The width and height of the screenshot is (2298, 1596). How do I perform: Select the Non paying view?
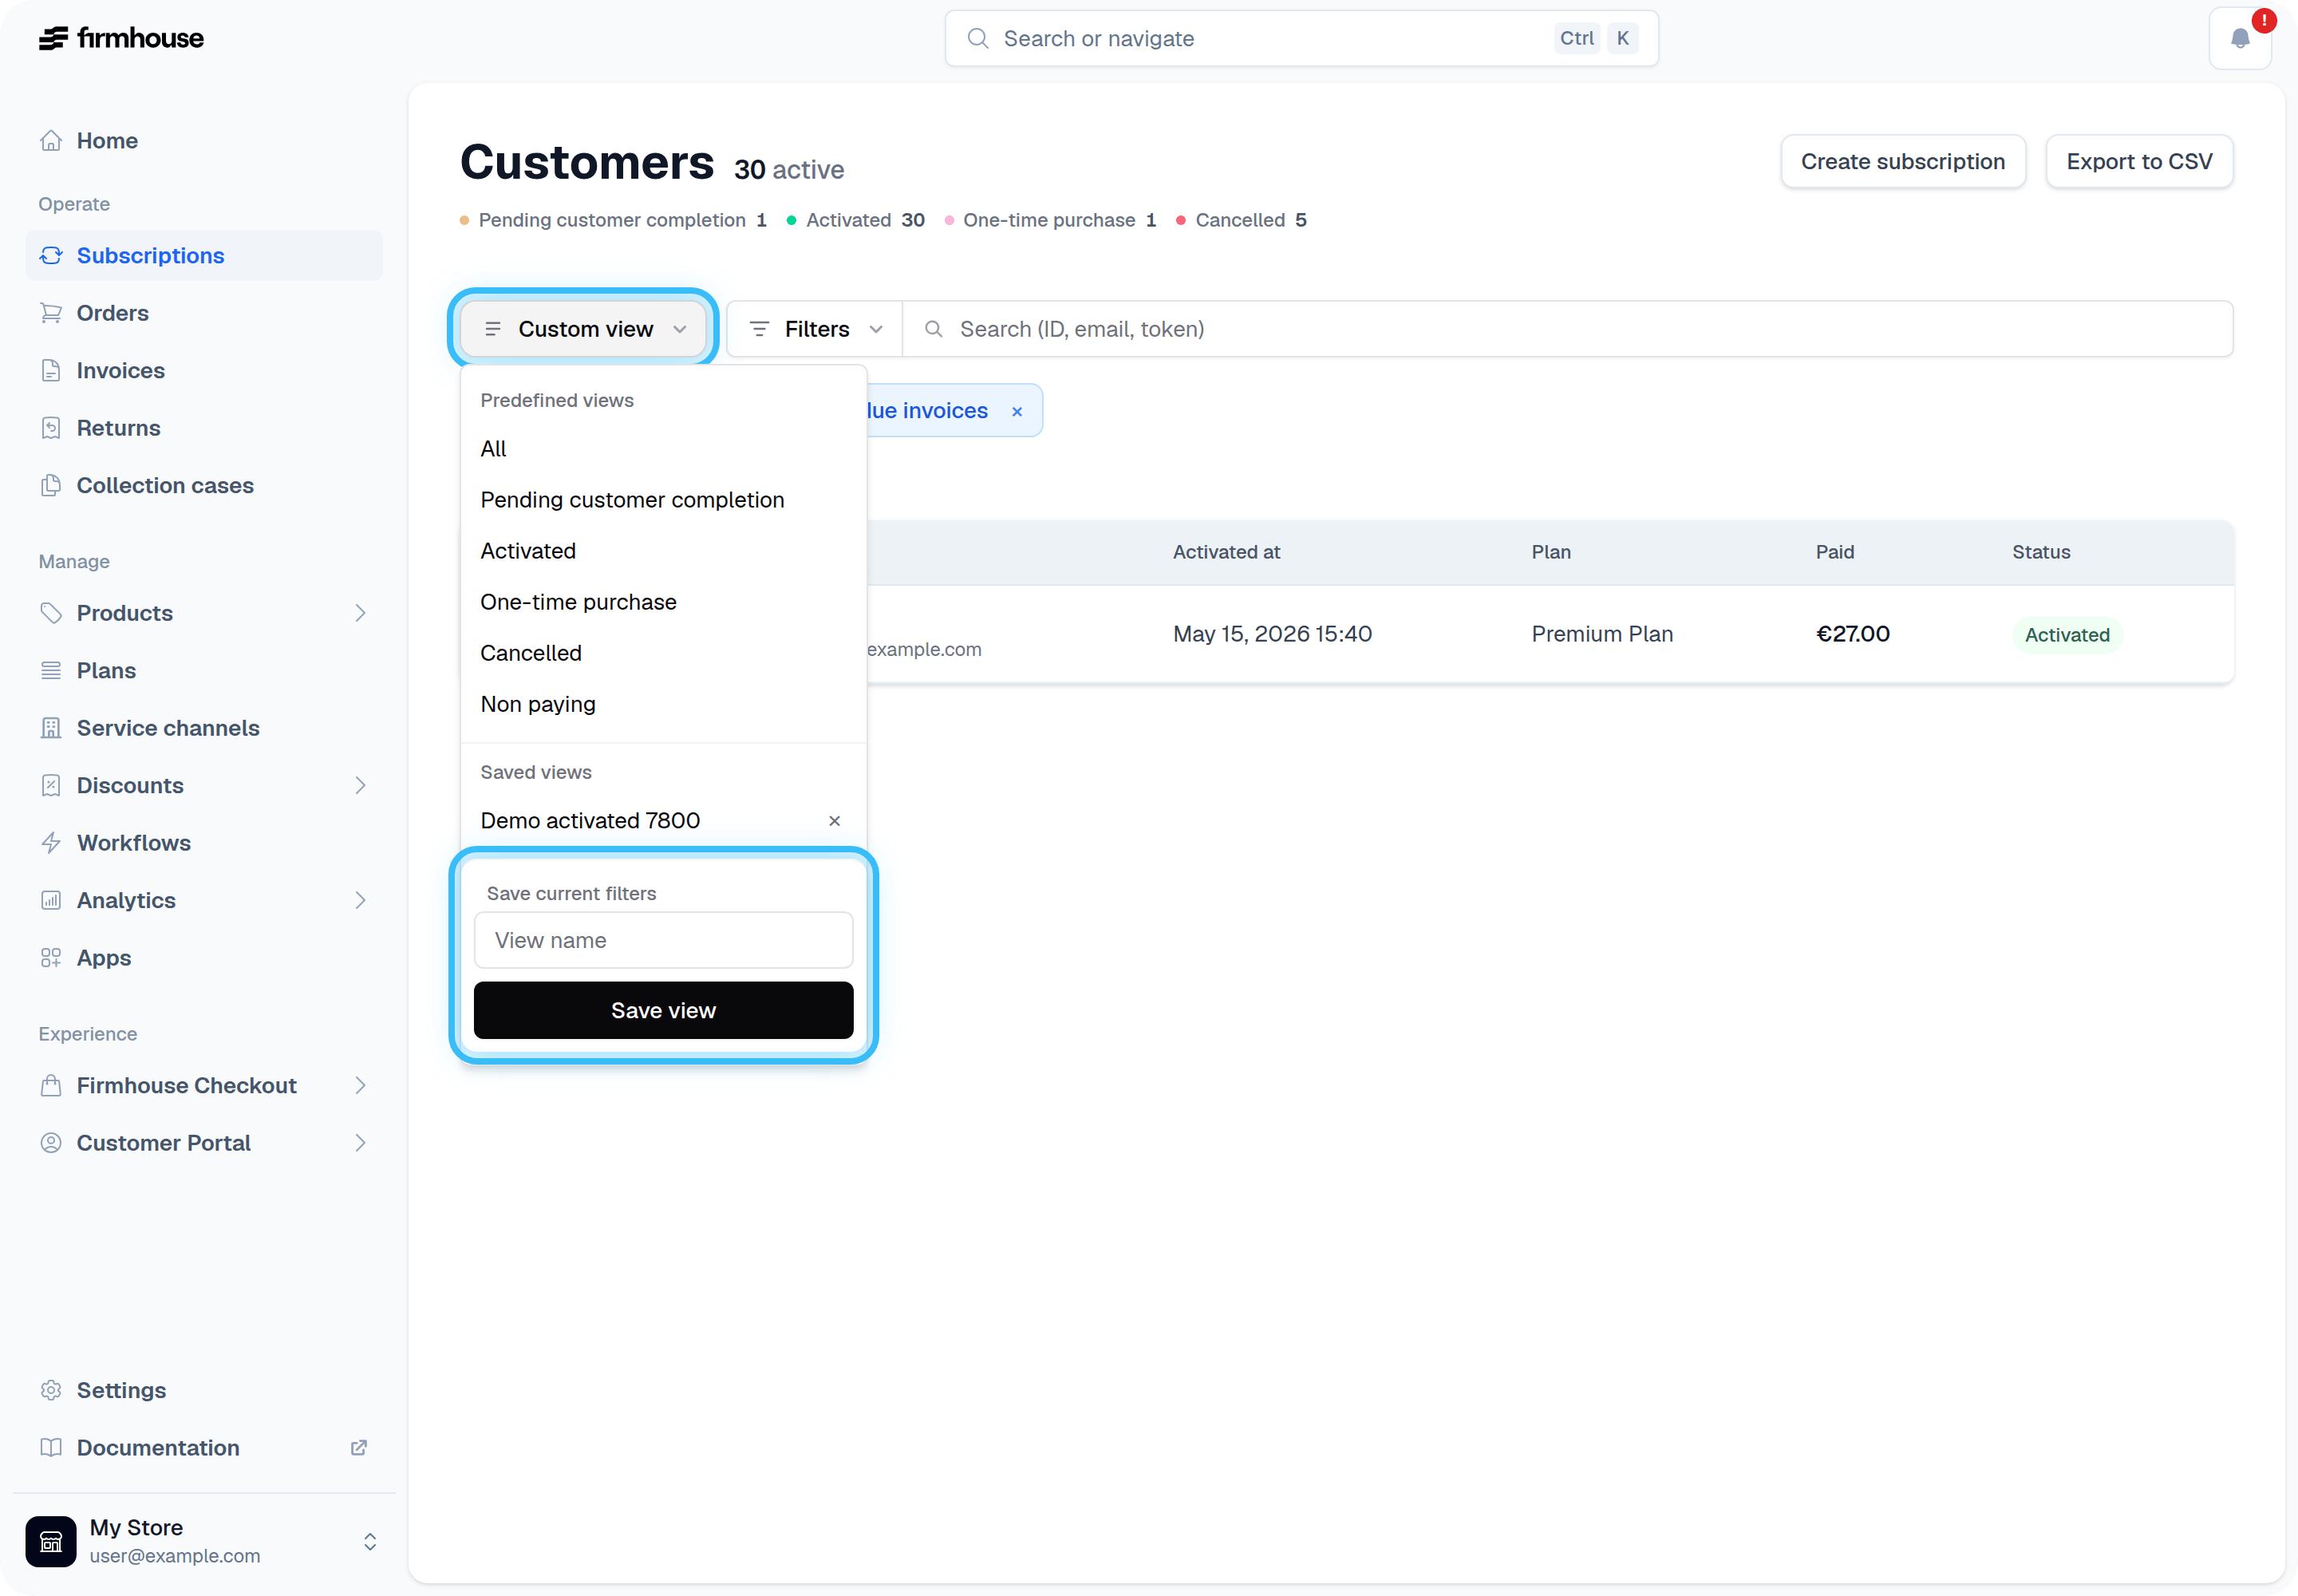[663, 704]
